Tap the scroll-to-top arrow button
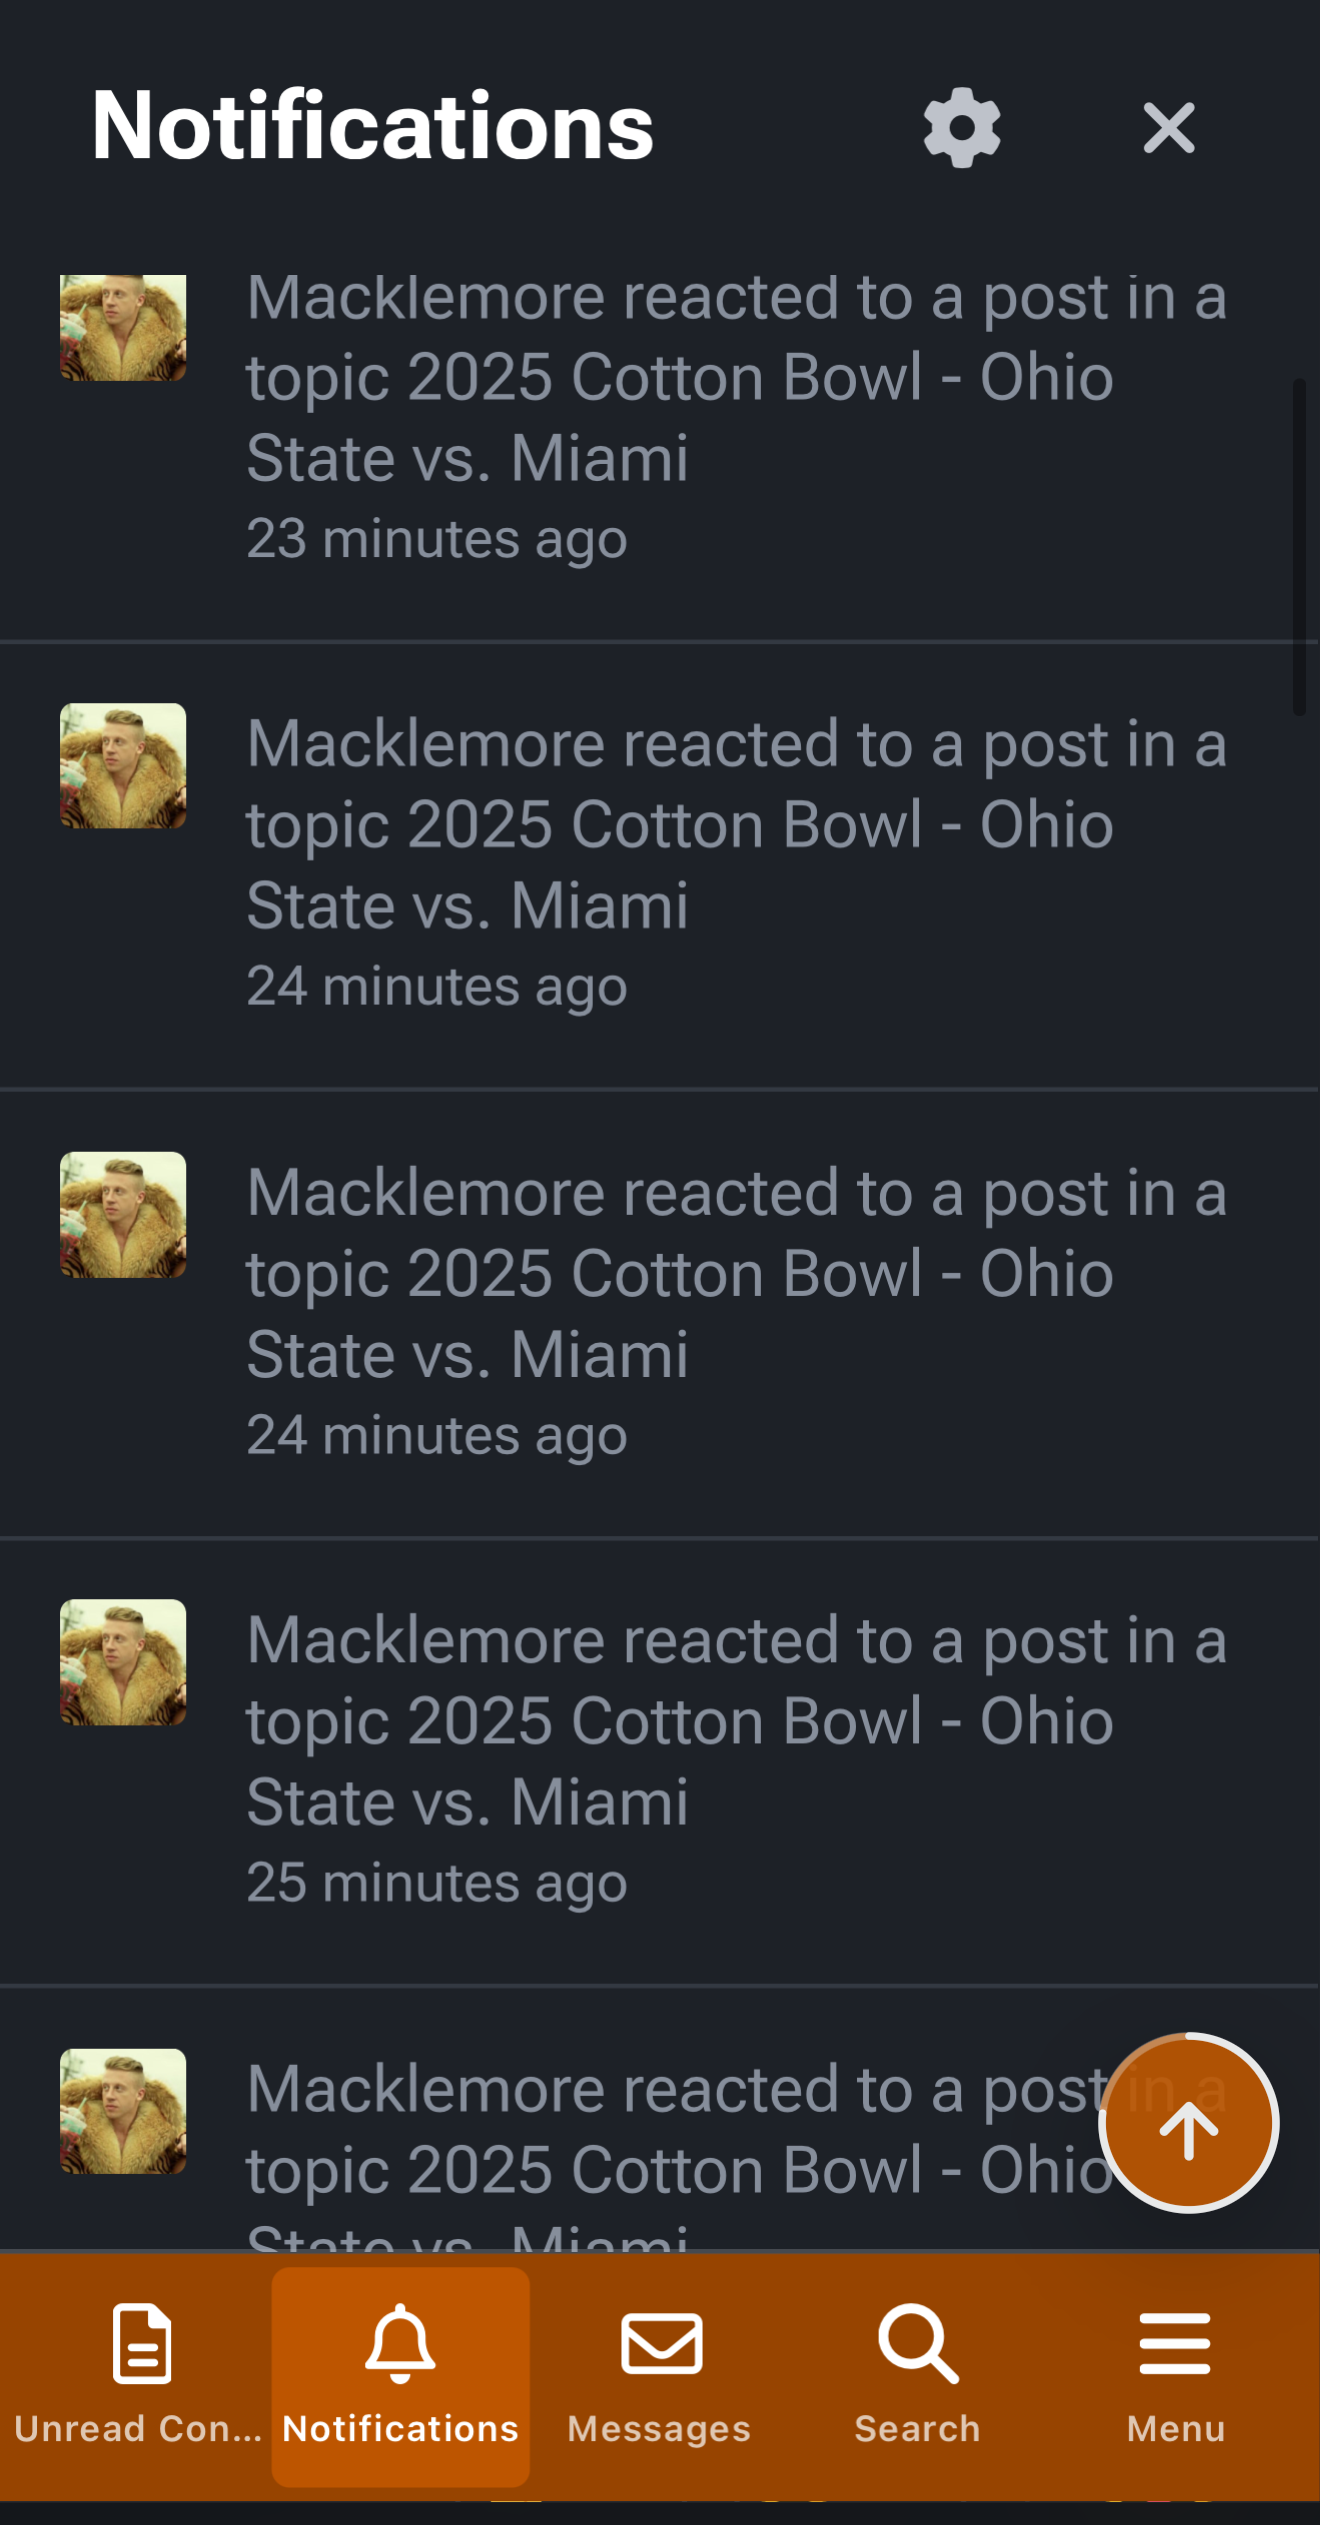The image size is (1320, 2525). (x=1188, y=2122)
